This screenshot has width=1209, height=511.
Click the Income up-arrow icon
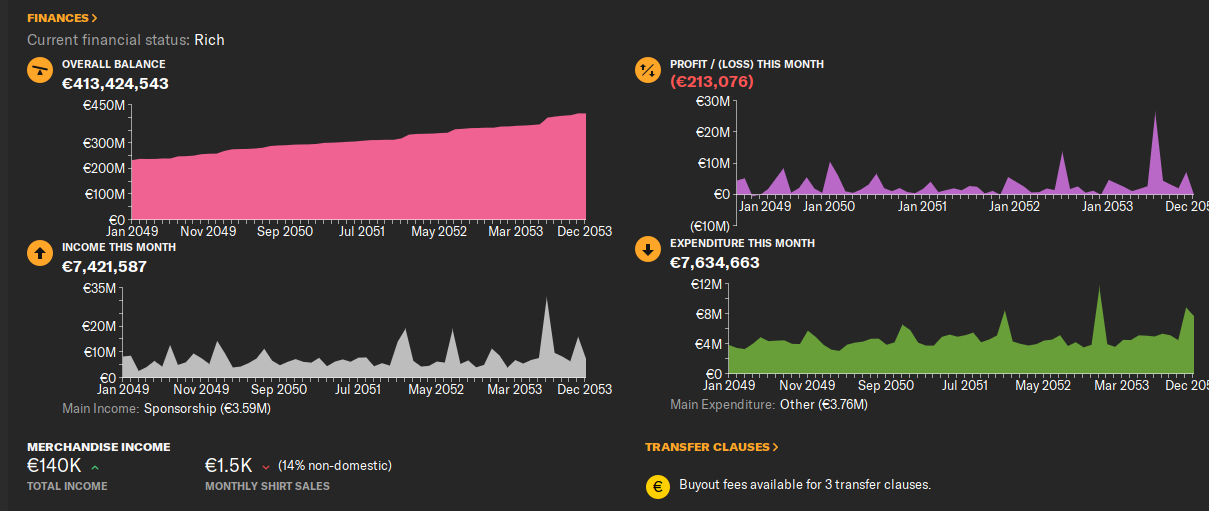pyautogui.click(x=39, y=253)
